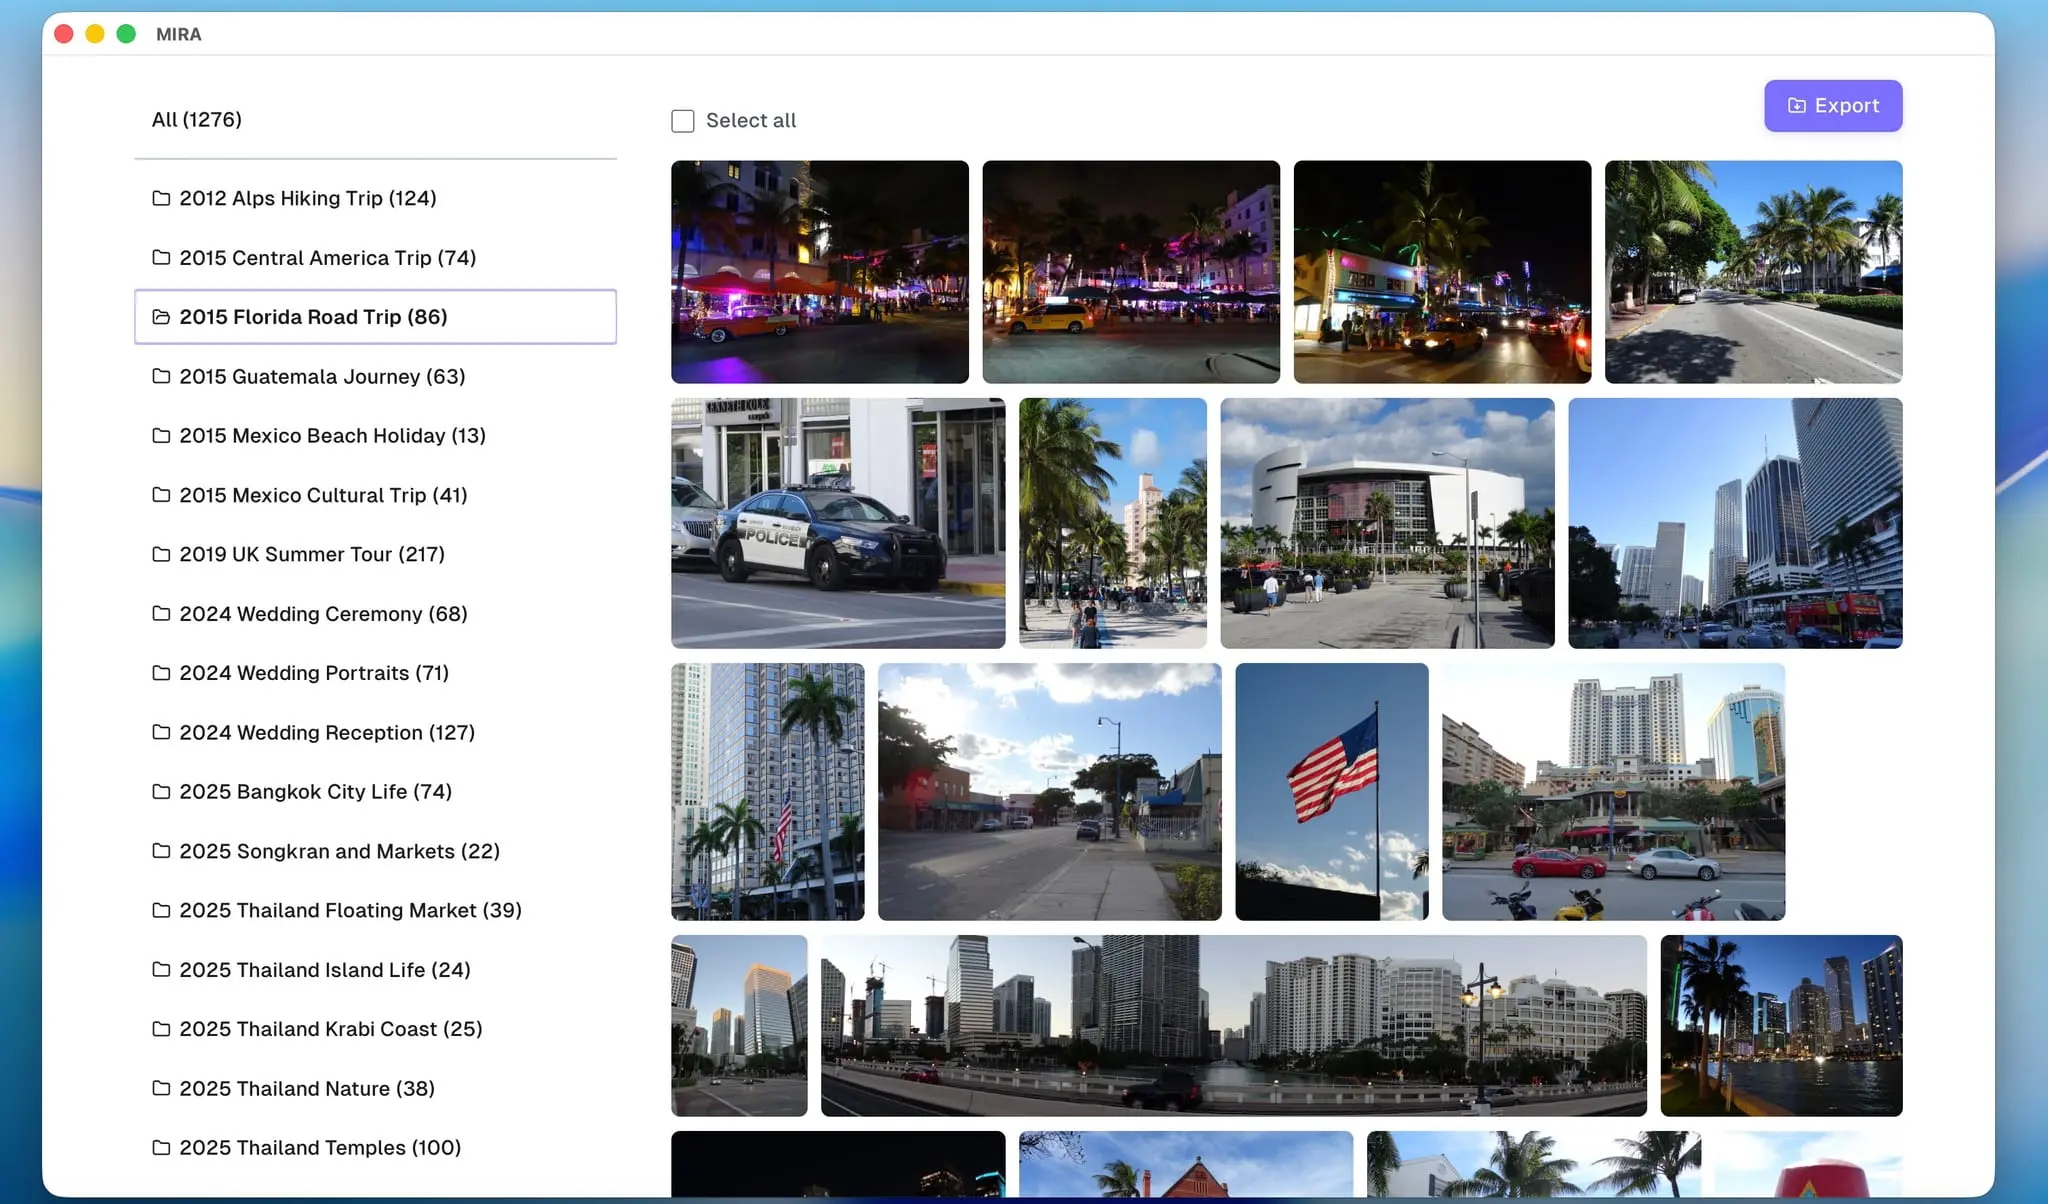The width and height of the screenshot is (2048, 1204).
Task: Open the American flag photo
Action: pyautogui.click(x=1332, y=792)
